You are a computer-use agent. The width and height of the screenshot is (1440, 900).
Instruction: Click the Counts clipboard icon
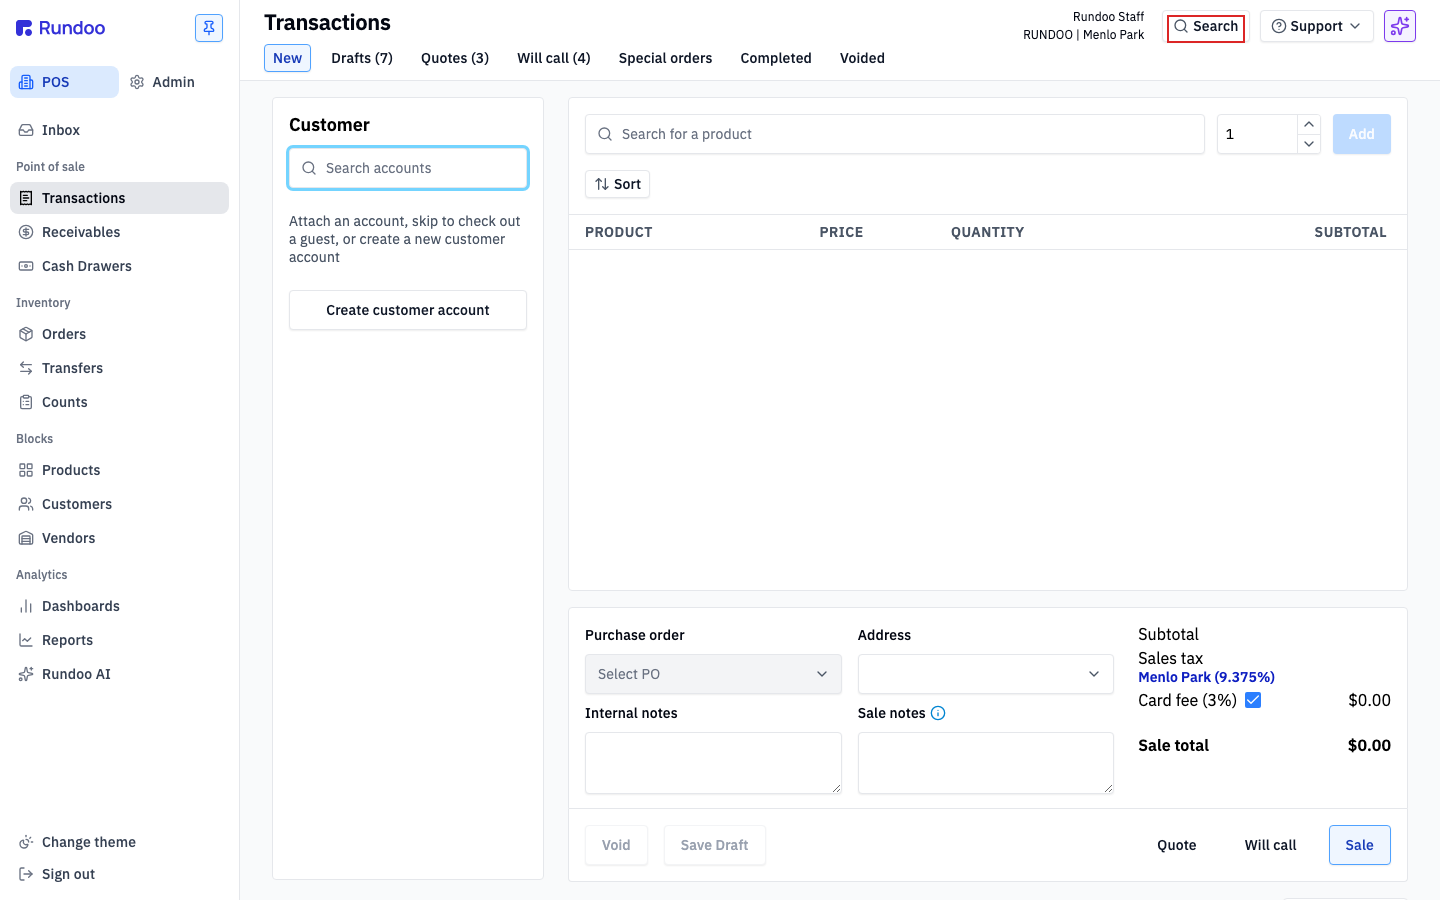(26, 402)
